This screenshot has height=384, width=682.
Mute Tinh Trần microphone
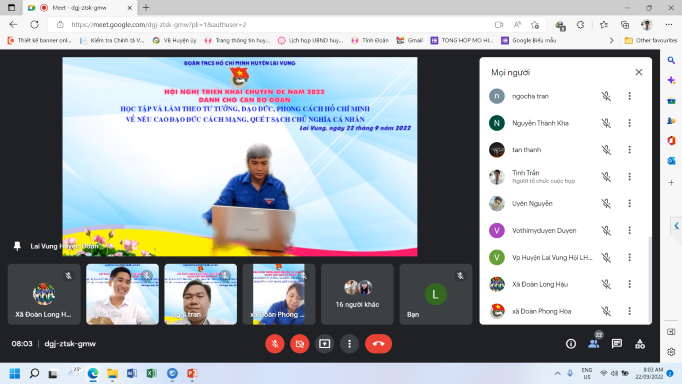(x=606, y=177)
